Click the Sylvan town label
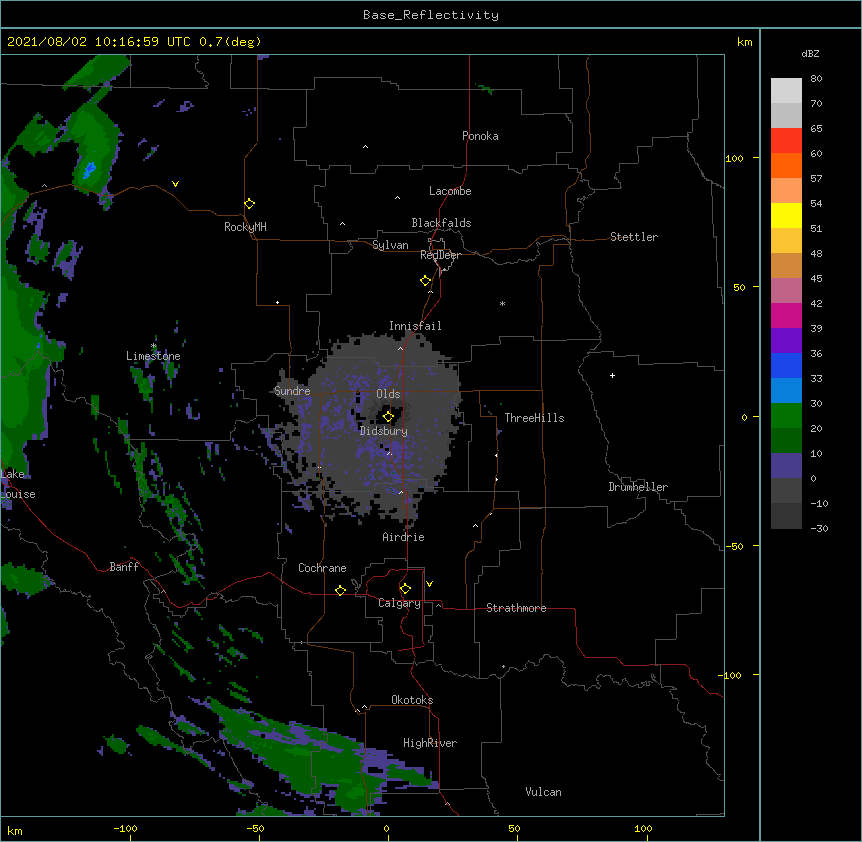Viewport: 862px width, 842px height. point(390,245)
